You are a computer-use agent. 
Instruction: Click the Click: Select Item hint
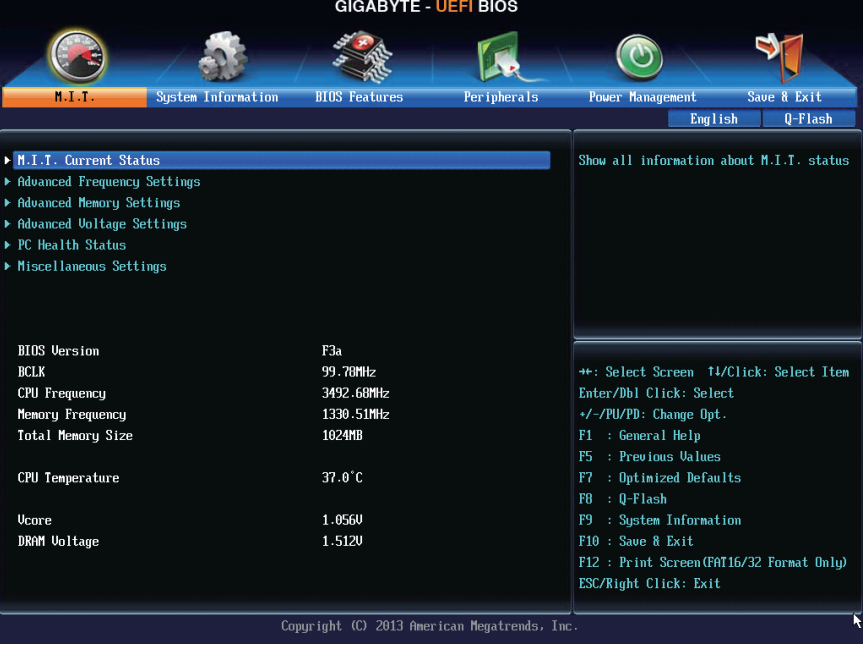pos(778,372)
